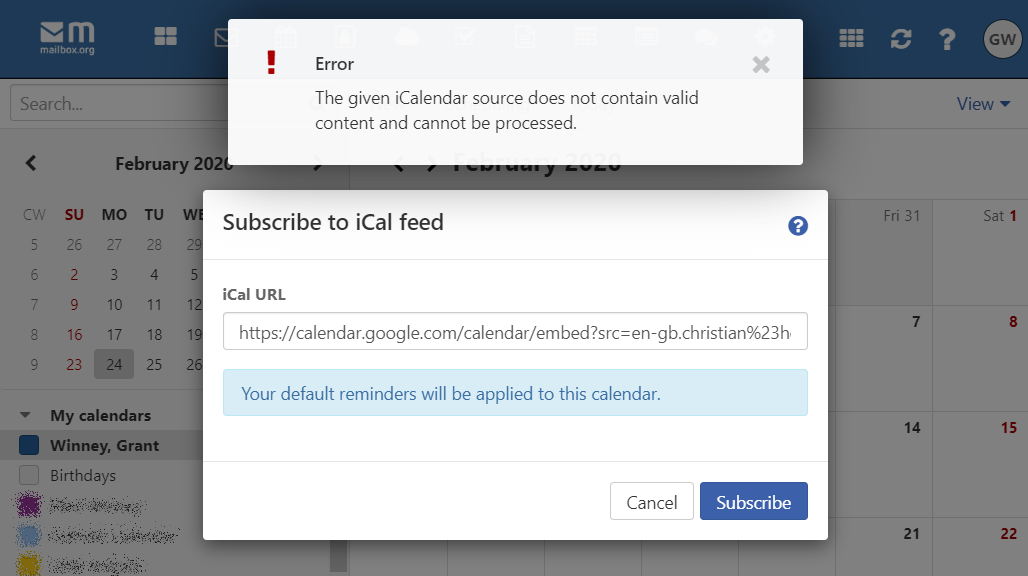Image resolution: width=1028 pixels, height=576 pixels.
Task: Open the help question mark icon
Action: tap(947, 39)
